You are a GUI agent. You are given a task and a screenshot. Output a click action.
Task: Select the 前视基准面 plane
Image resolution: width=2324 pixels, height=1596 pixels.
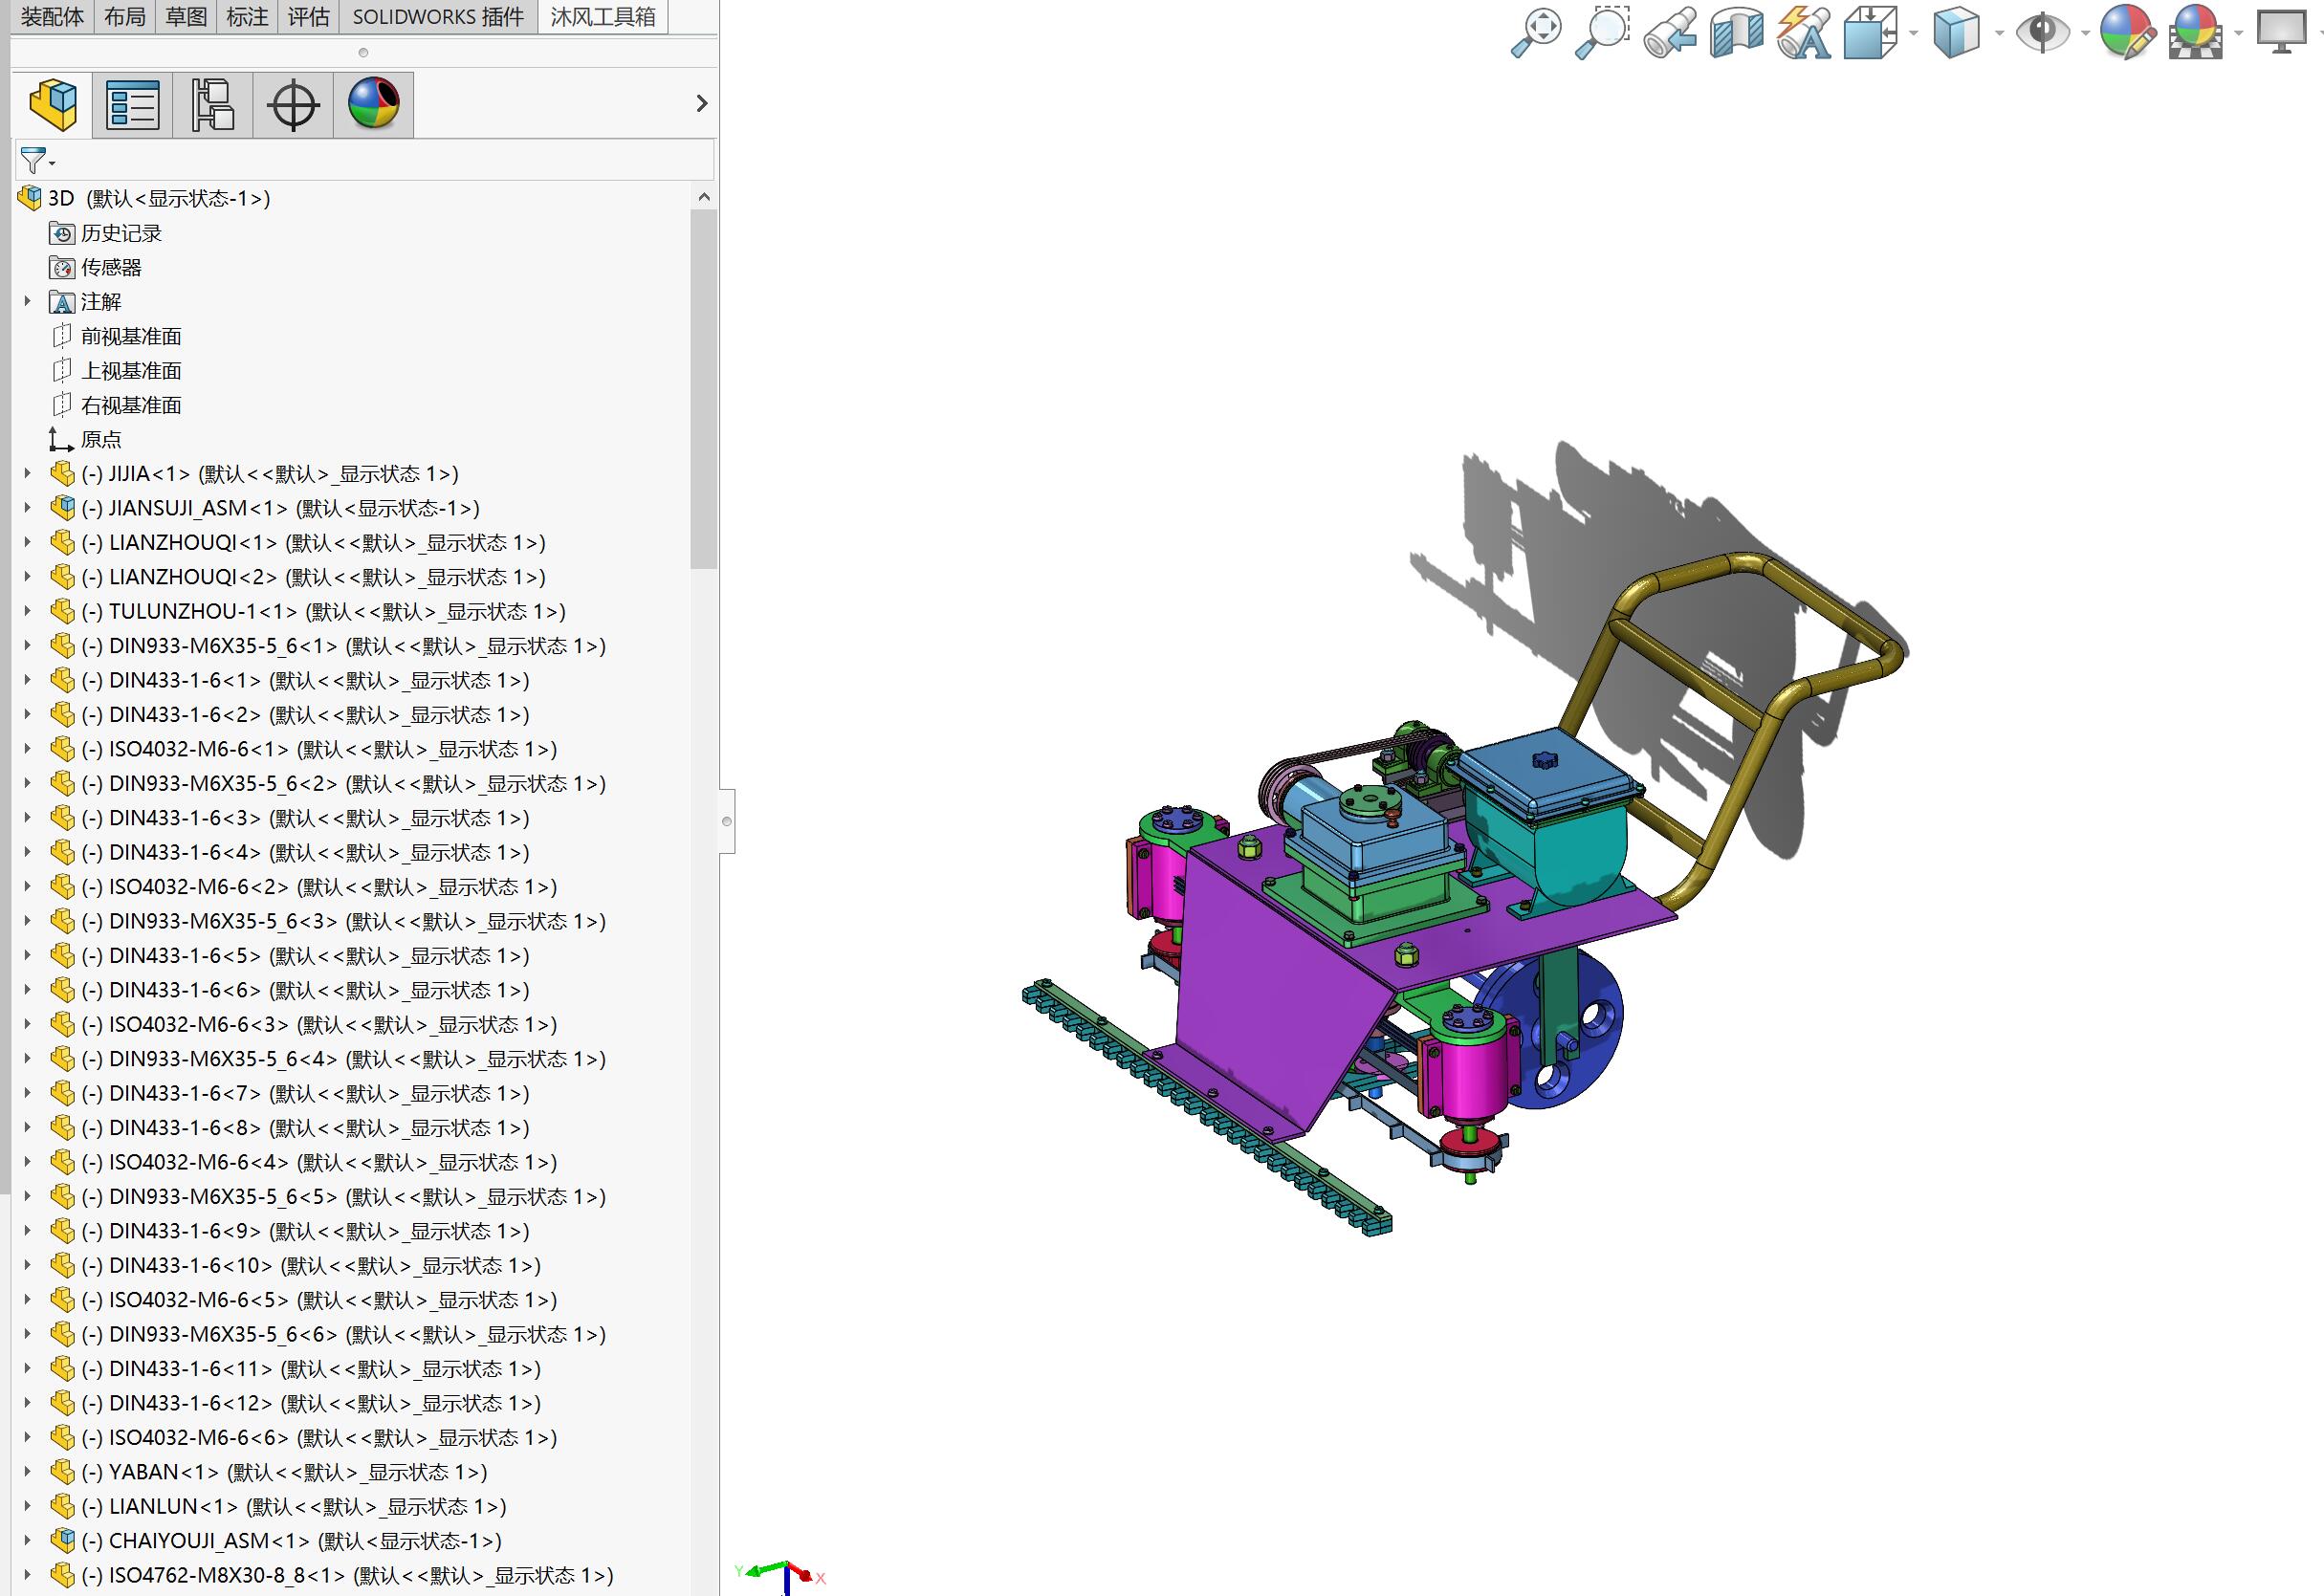point(131,336)
